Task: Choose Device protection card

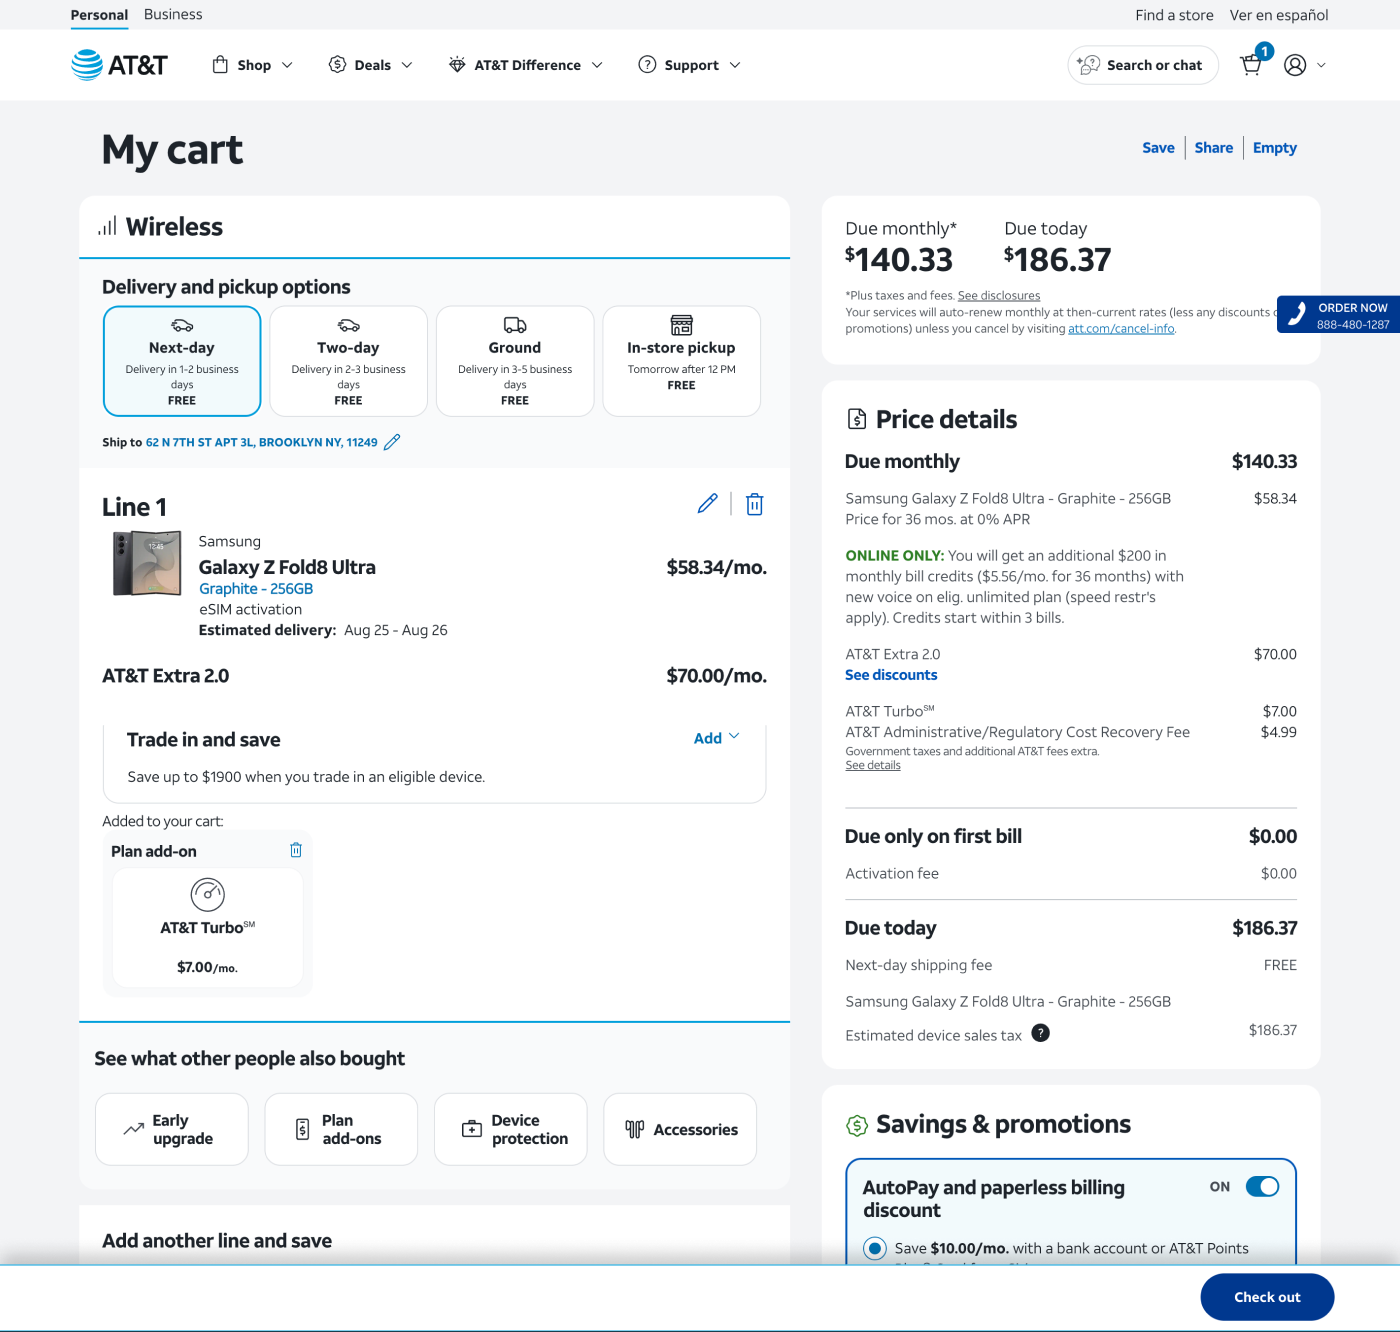Action: 510,1129
